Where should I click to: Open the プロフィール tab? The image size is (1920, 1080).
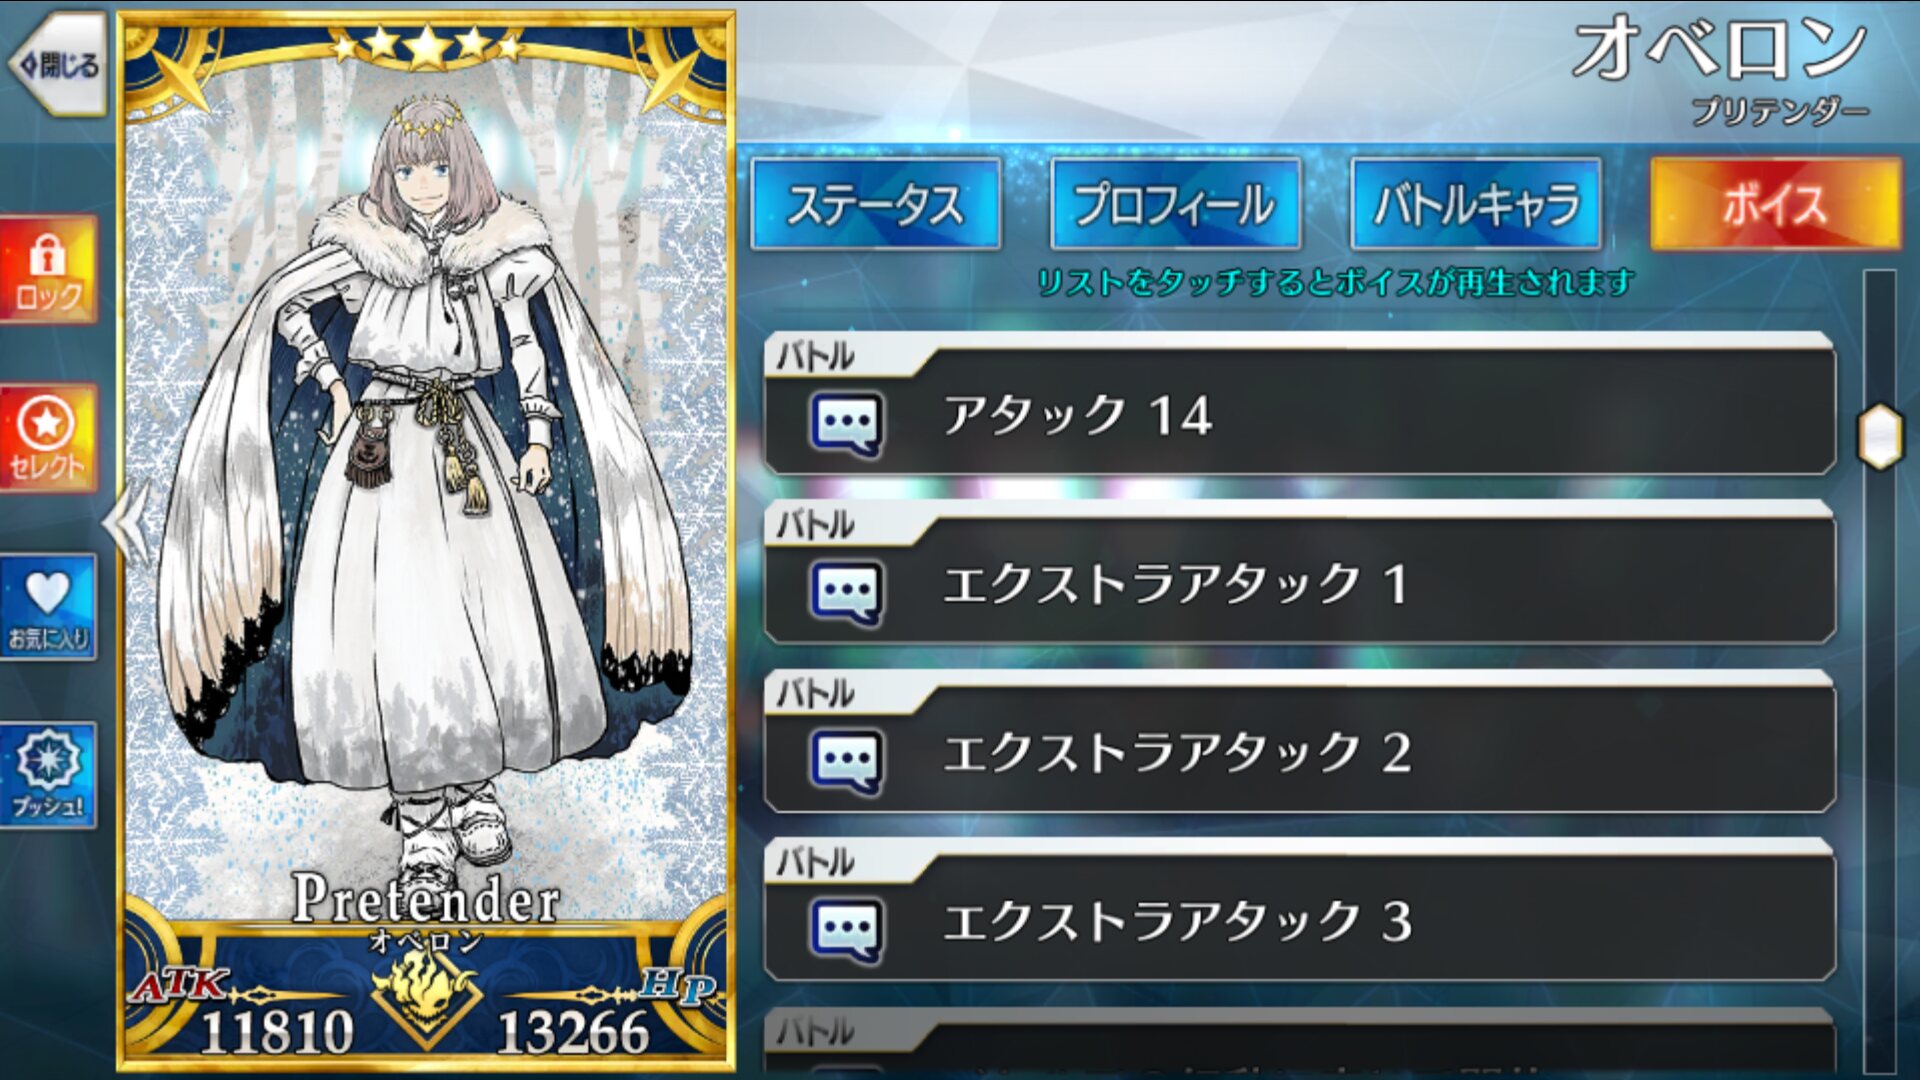pyautogui.click(x=1175, y=204)
